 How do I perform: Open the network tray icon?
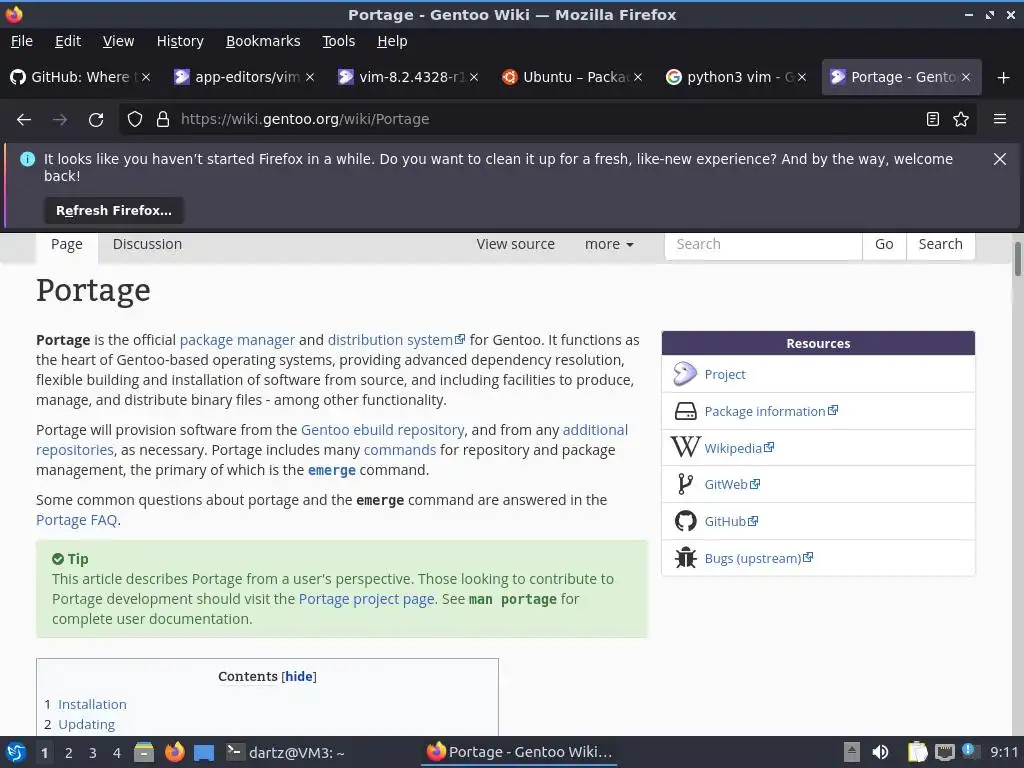[944, 752]
